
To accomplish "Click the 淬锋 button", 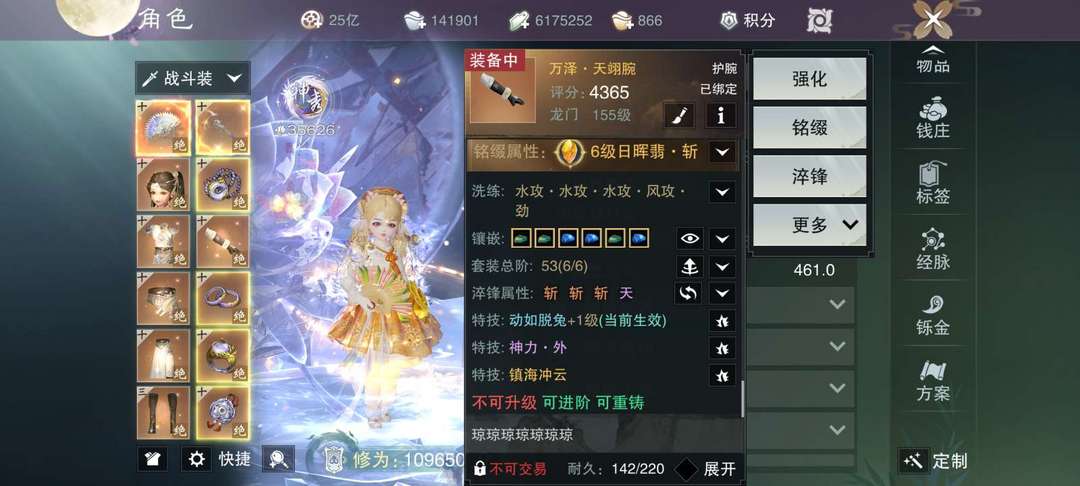I will 809,176.
